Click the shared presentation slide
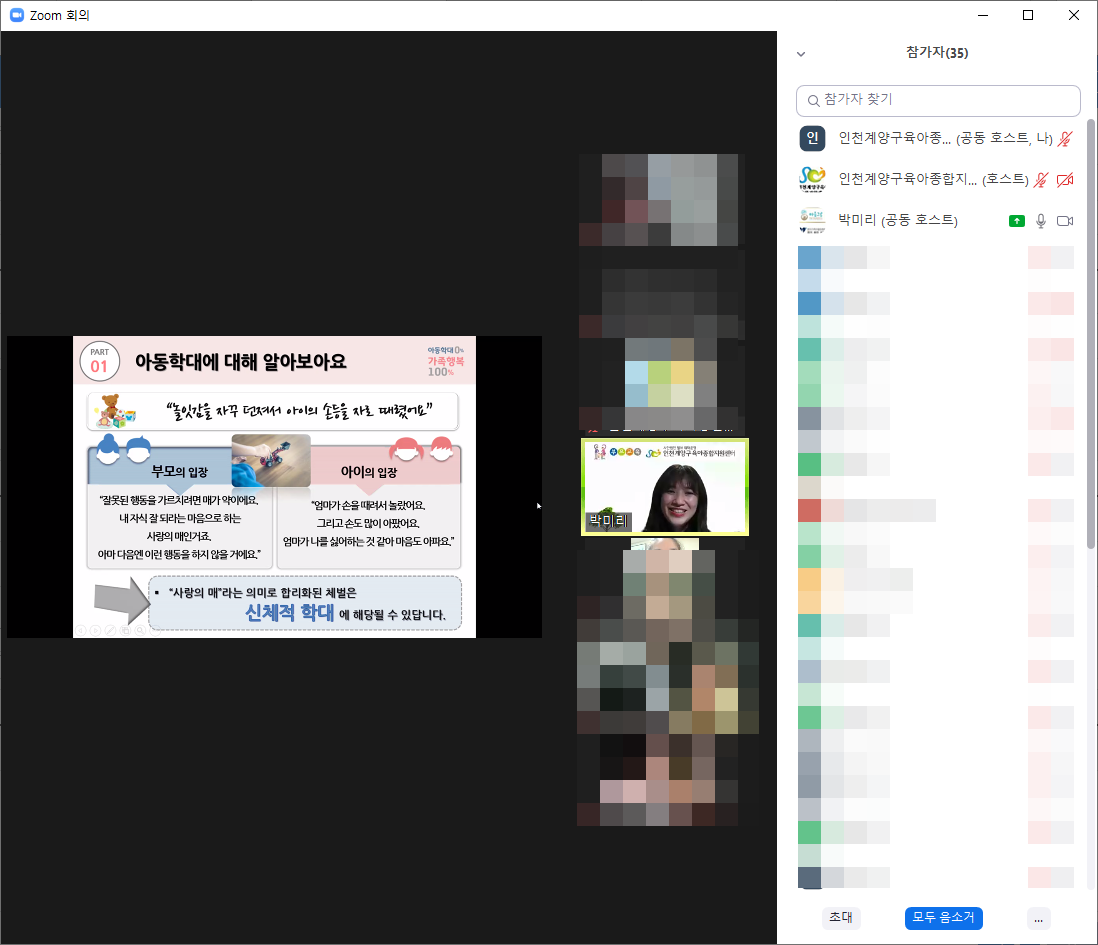The image size is (1098, 945). pyautogui.click(x=274, y=487)
